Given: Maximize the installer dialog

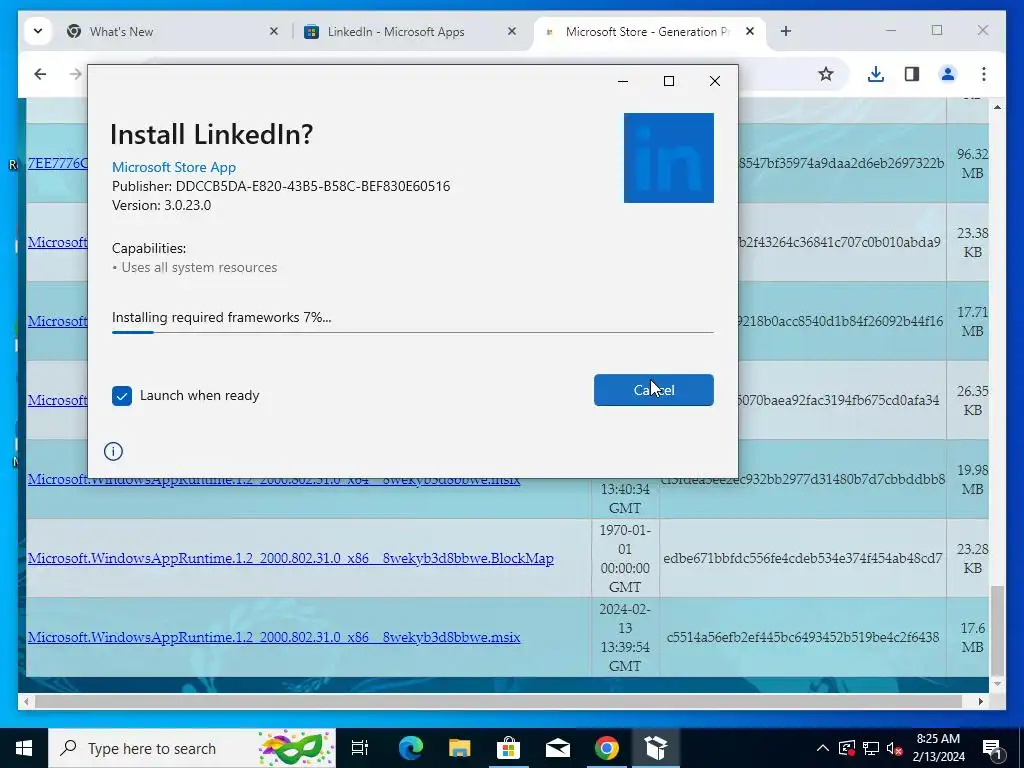Looking at the screenshot, I should (x=669, y=81).
